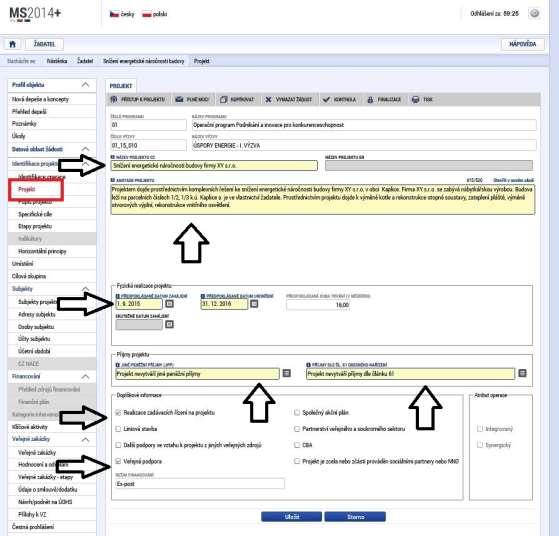The image size is (559, 536).
Task: Open the list picker for jiné peněžní příjmy
Action: click(x=287, y=373)
